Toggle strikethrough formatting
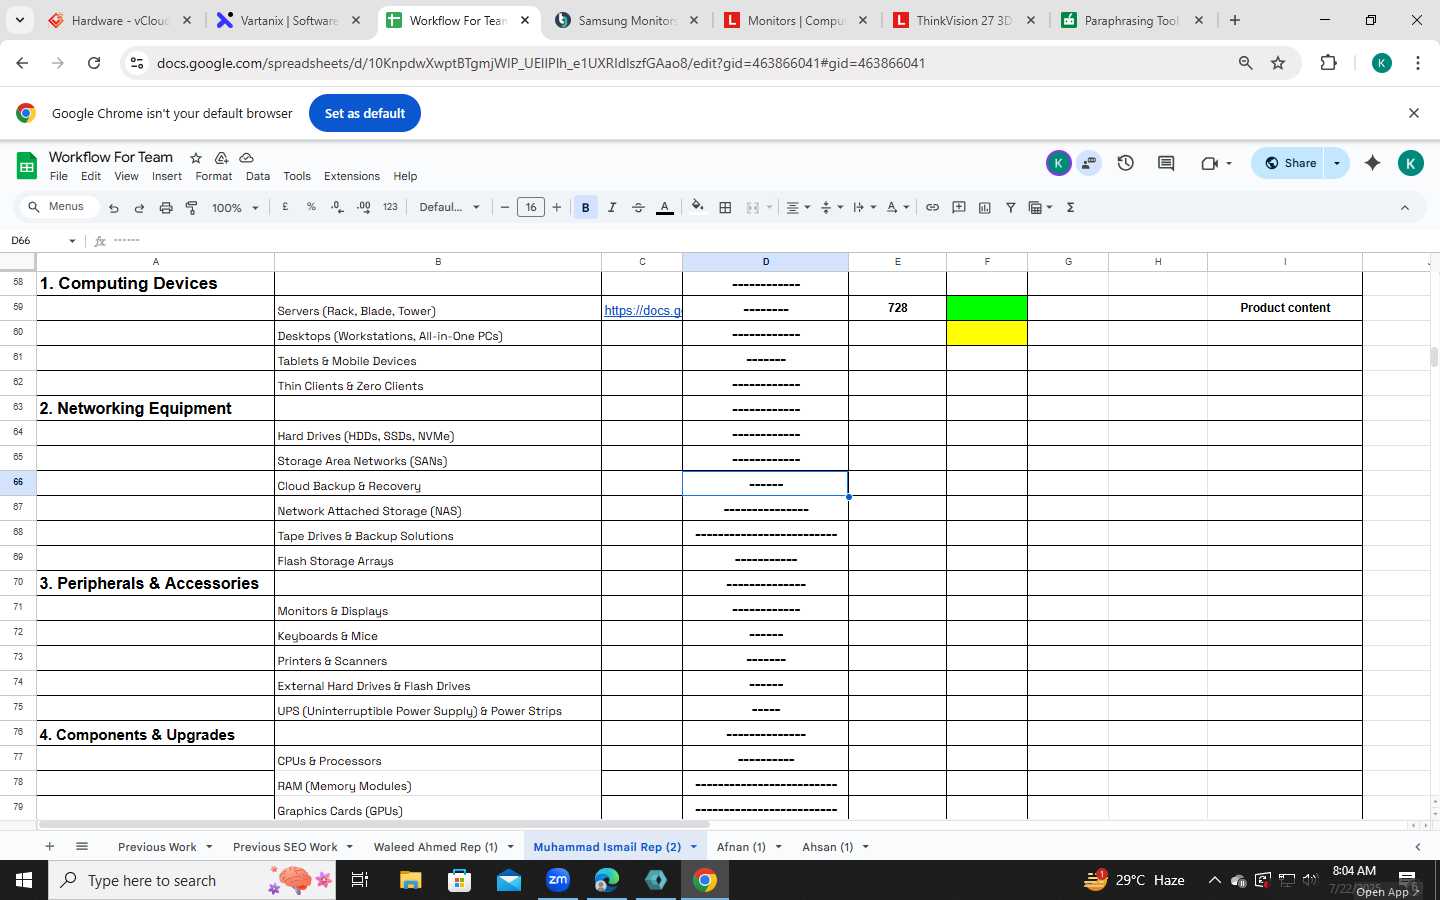The image size is (1440, 900). (x=638, y=207)
